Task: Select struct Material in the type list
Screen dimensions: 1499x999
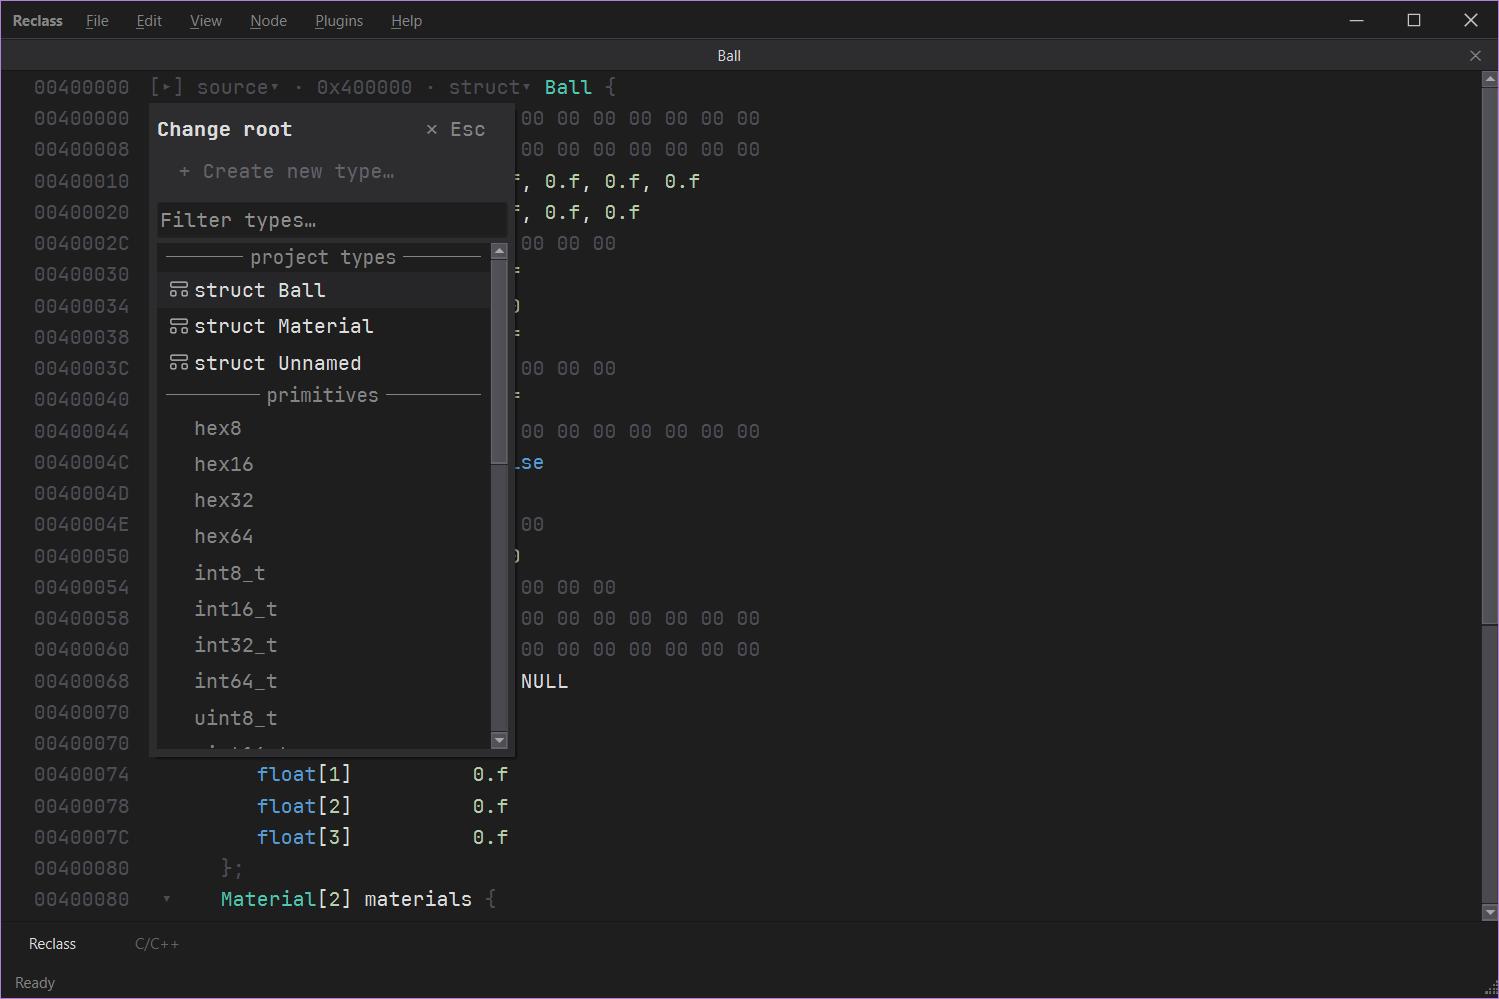Action: 324,326
